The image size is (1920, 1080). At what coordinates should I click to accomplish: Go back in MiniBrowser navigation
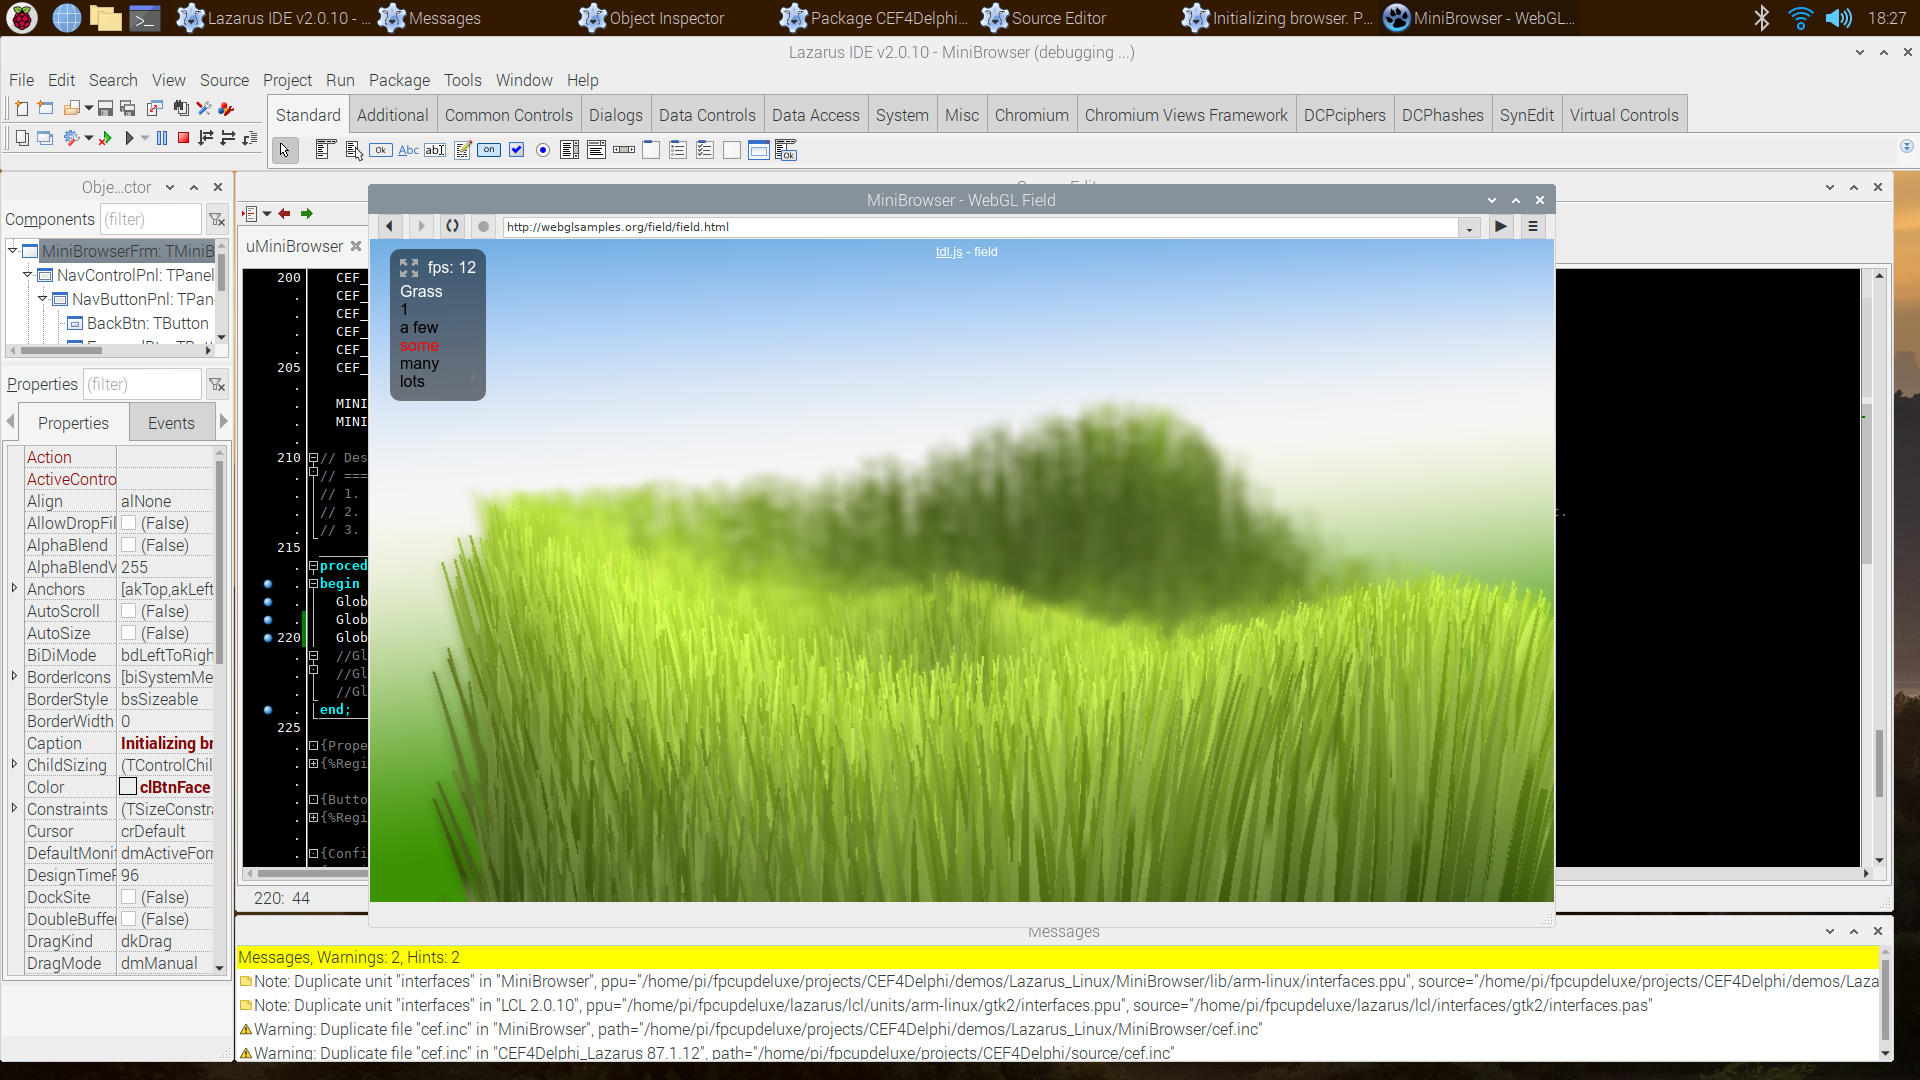pos(390,226)
